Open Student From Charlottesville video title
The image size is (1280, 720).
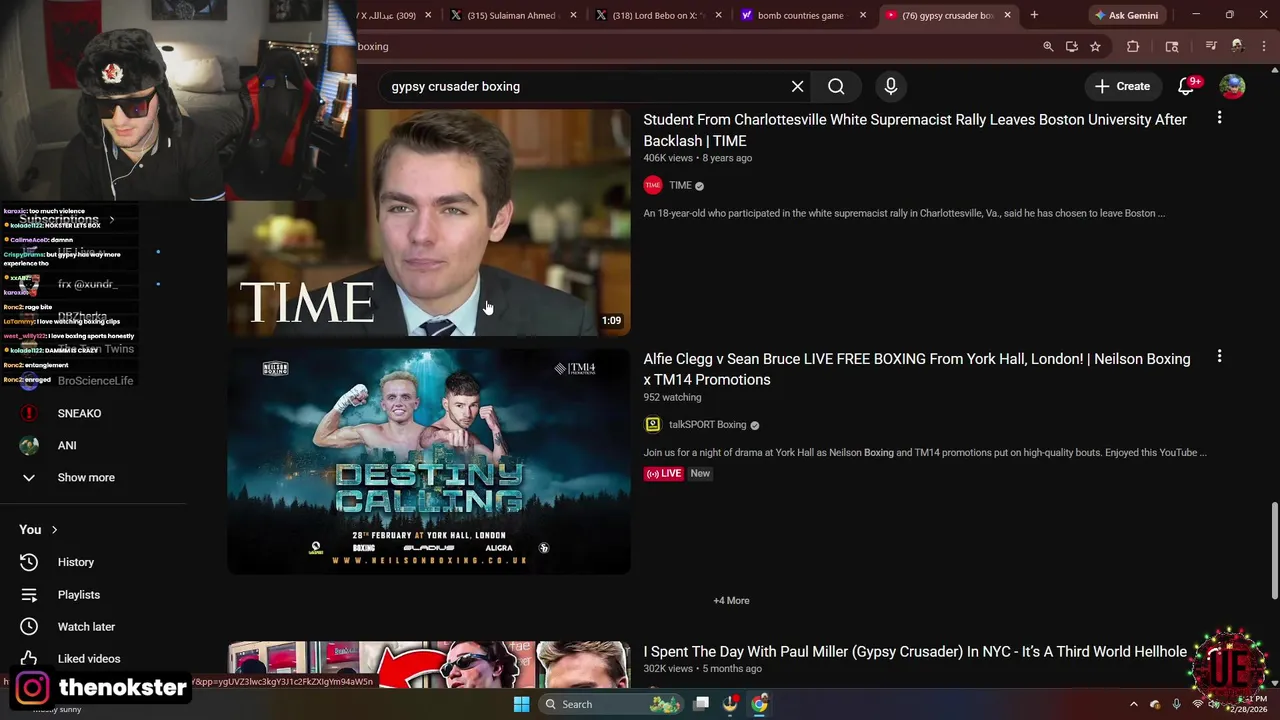(915, 130)
